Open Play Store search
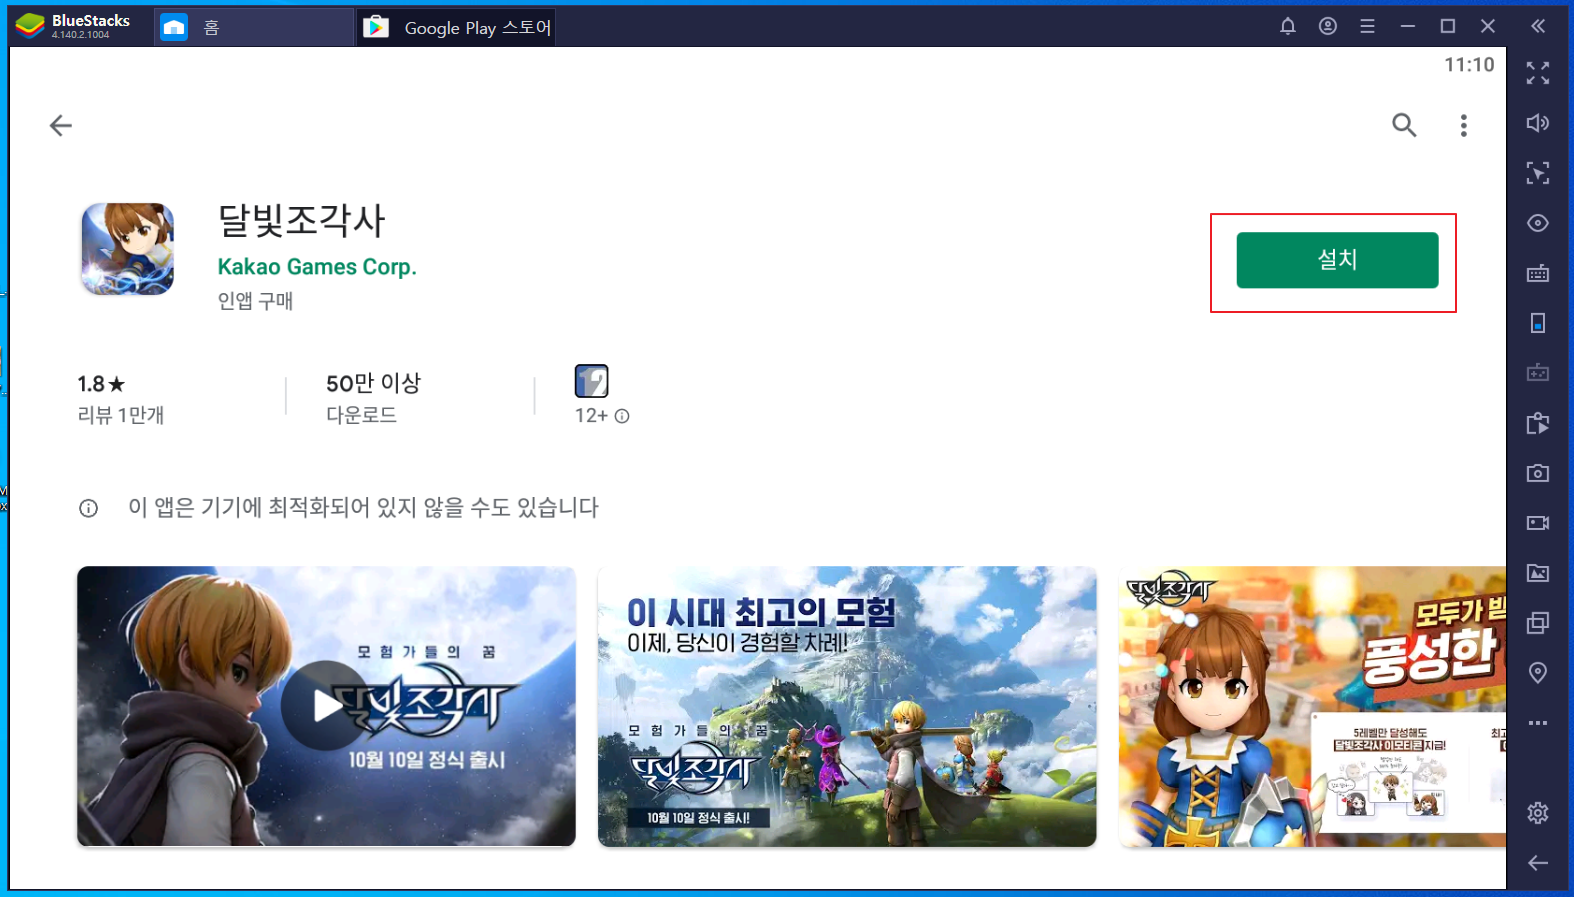The width and height of the screenshot is (1574, 897). (1404, 125)
